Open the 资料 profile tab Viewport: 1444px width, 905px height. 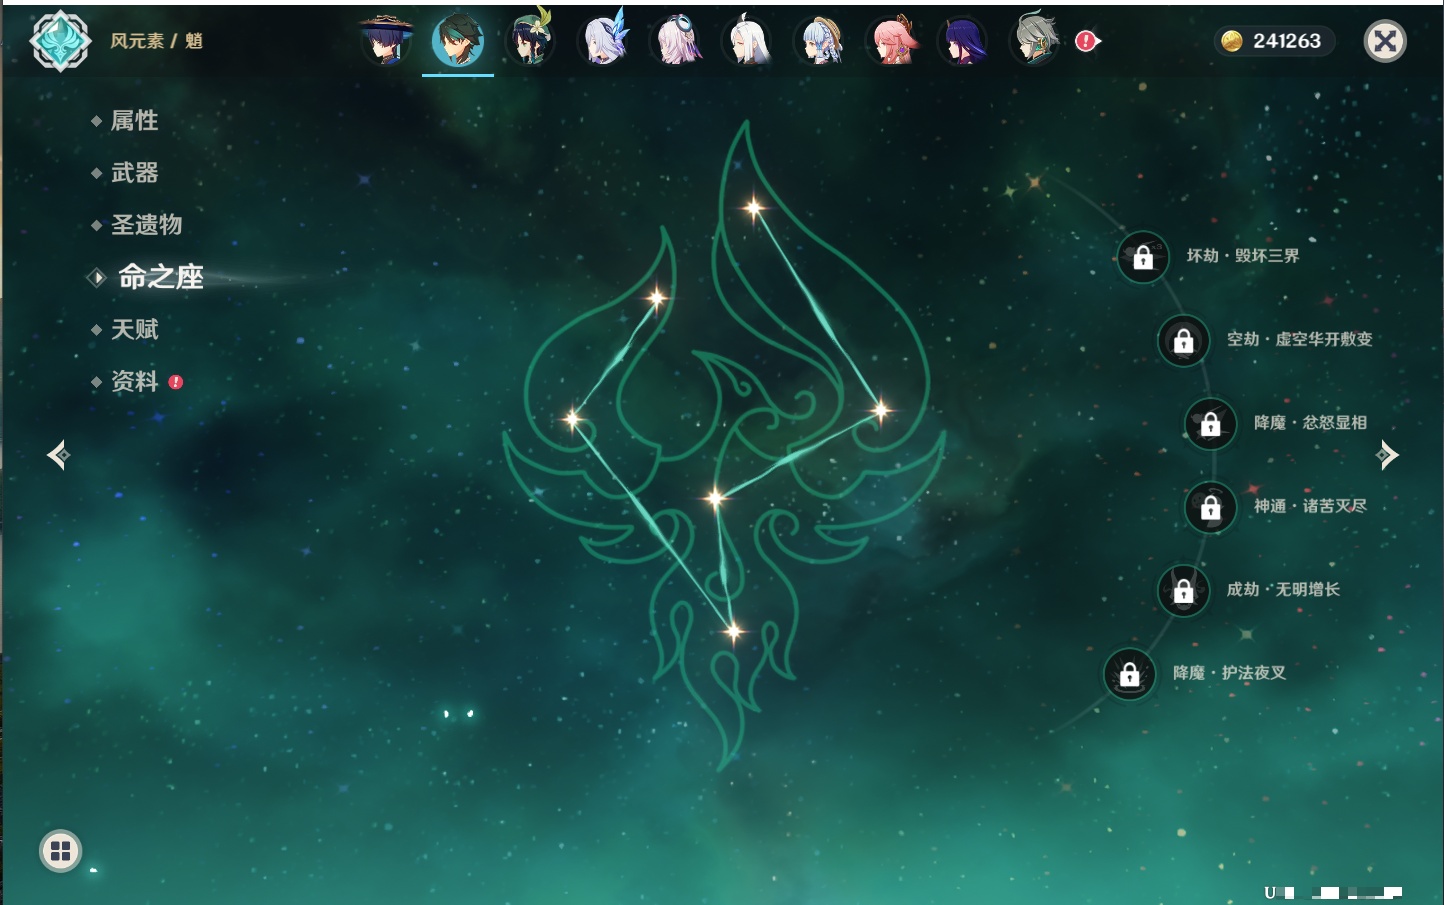tap(134, 381)
